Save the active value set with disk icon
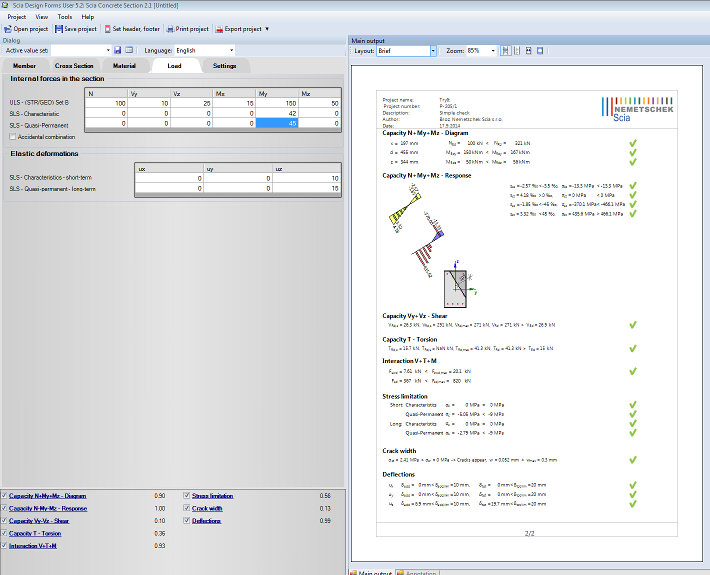This screenshot has width=710, height=575. tap(117, 49)
